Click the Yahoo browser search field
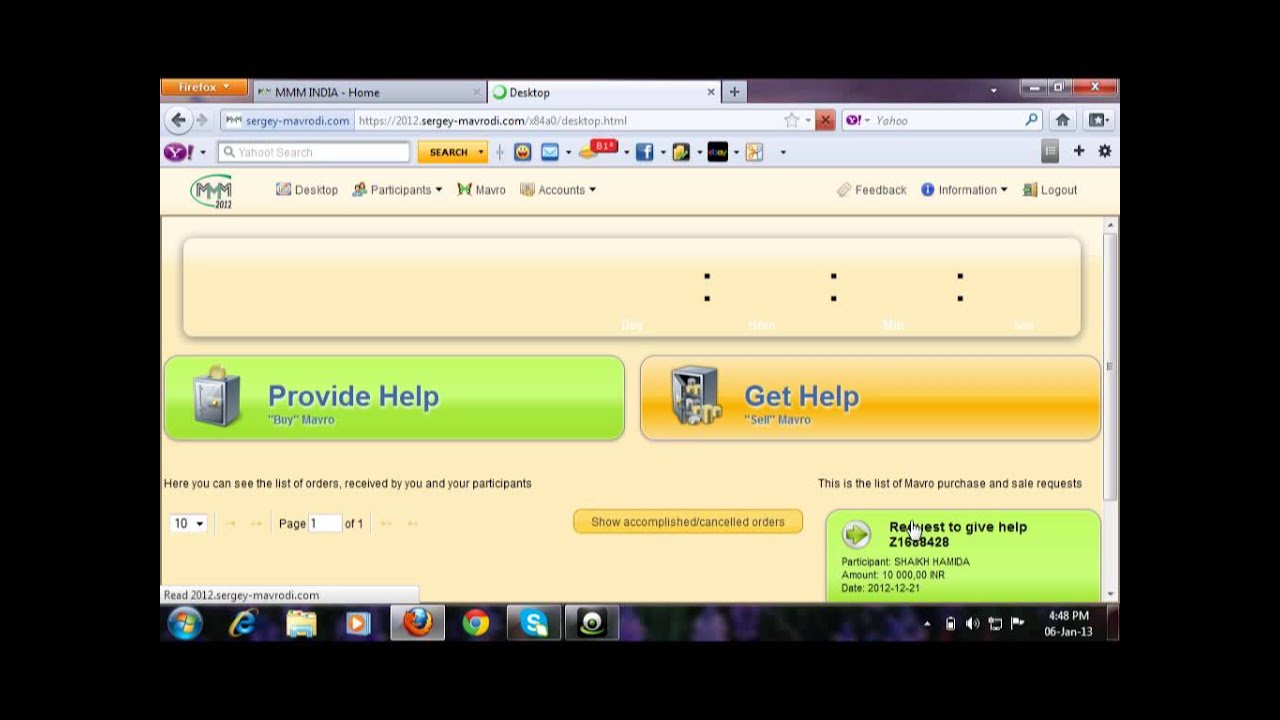Image resolution: width=1280 pixels, height=720 pixels. (948, 120)
